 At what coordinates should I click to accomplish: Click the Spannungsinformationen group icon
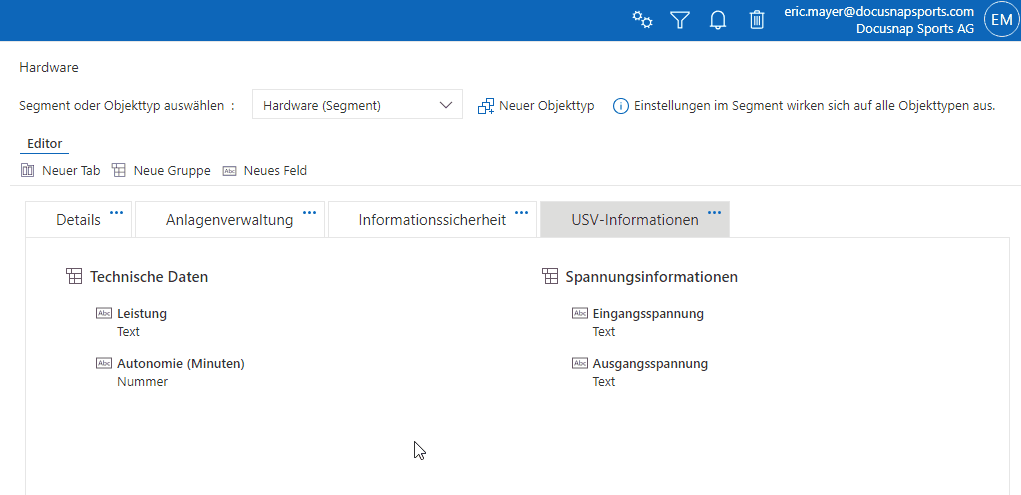[x=549, y=276]
